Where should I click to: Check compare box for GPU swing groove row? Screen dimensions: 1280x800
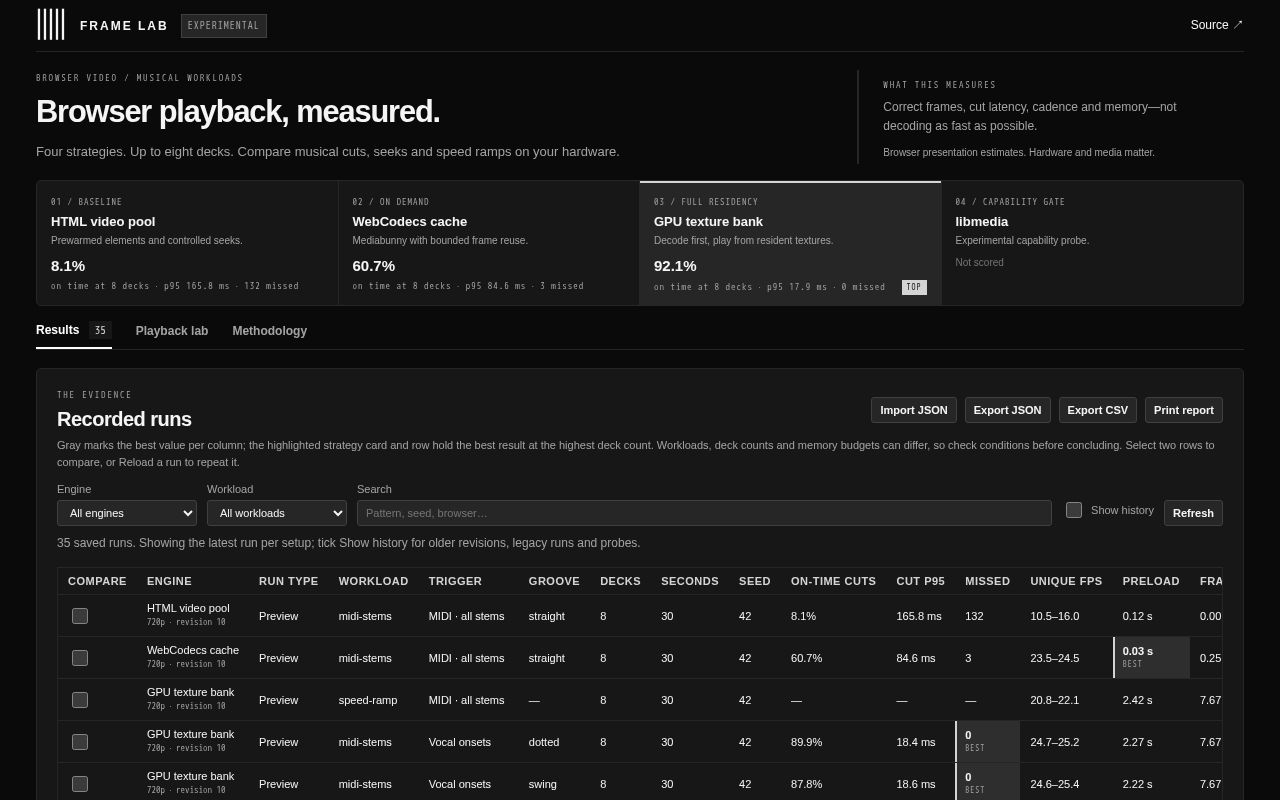tap(80, 784)
